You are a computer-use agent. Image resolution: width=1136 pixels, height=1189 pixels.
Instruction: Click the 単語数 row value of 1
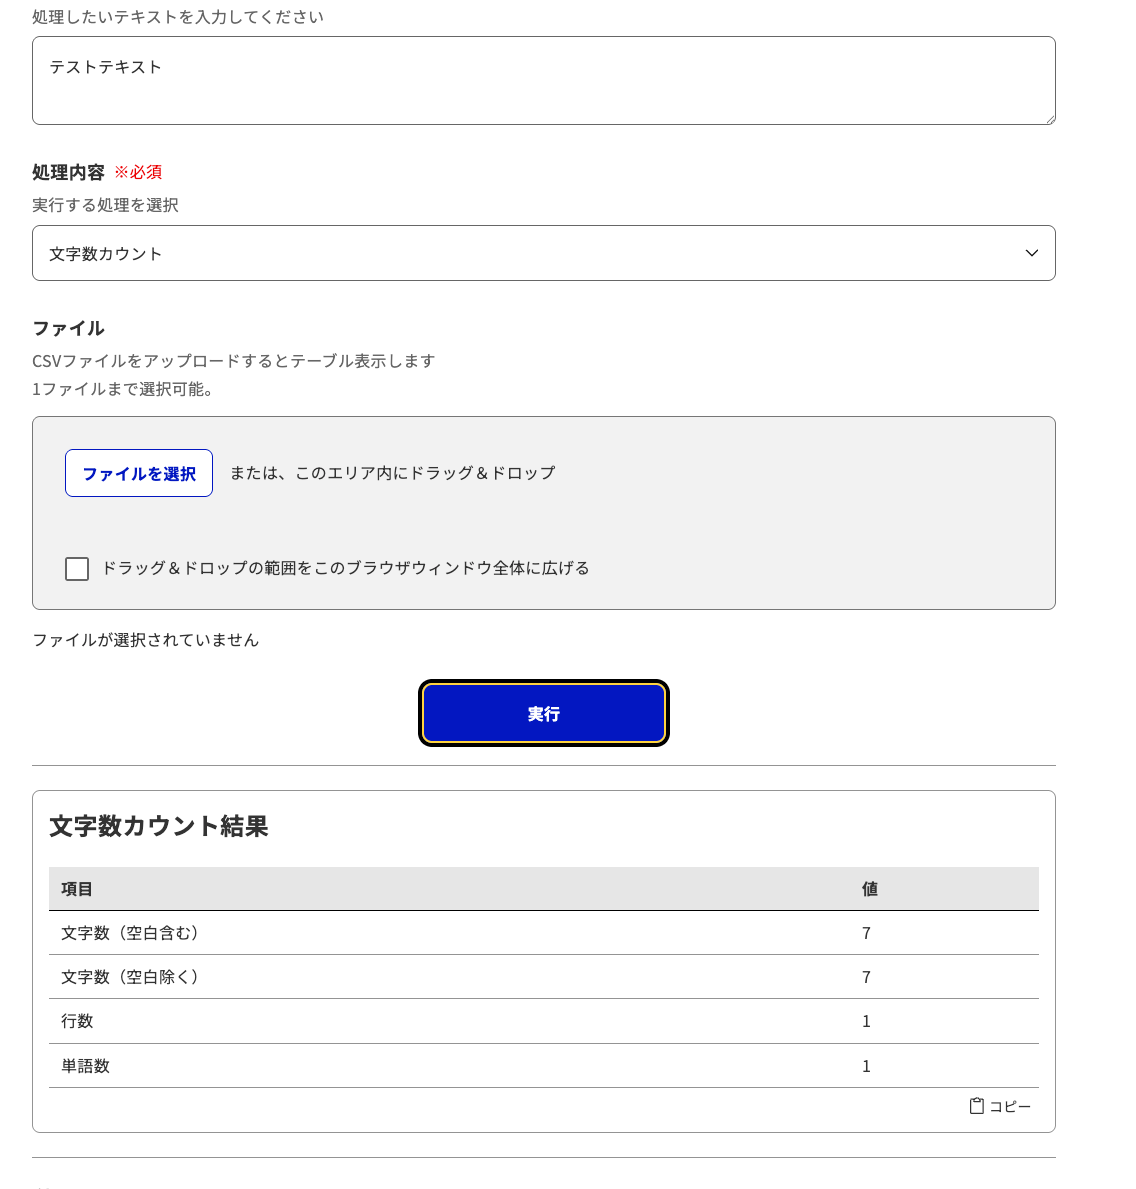click(866, 1065)
